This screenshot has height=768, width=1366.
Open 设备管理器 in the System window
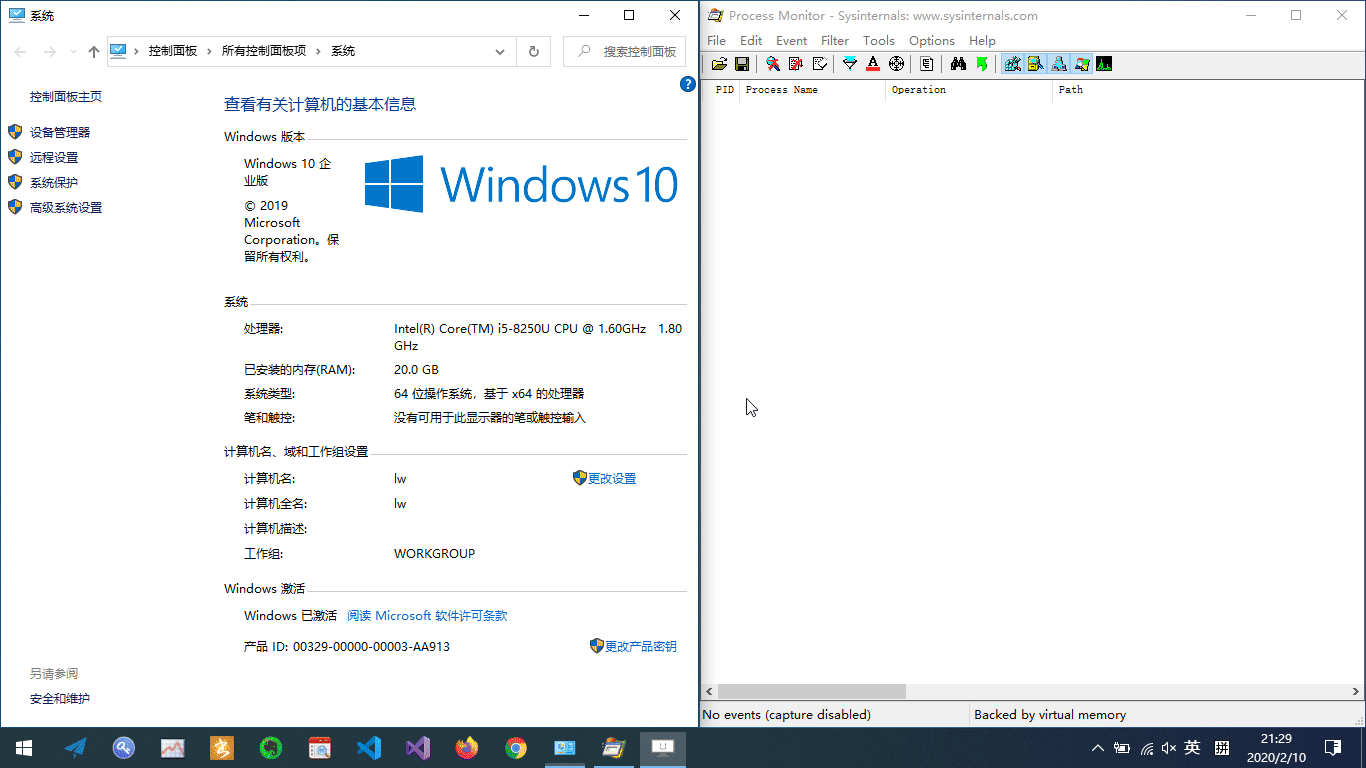(x=60, y=132)
